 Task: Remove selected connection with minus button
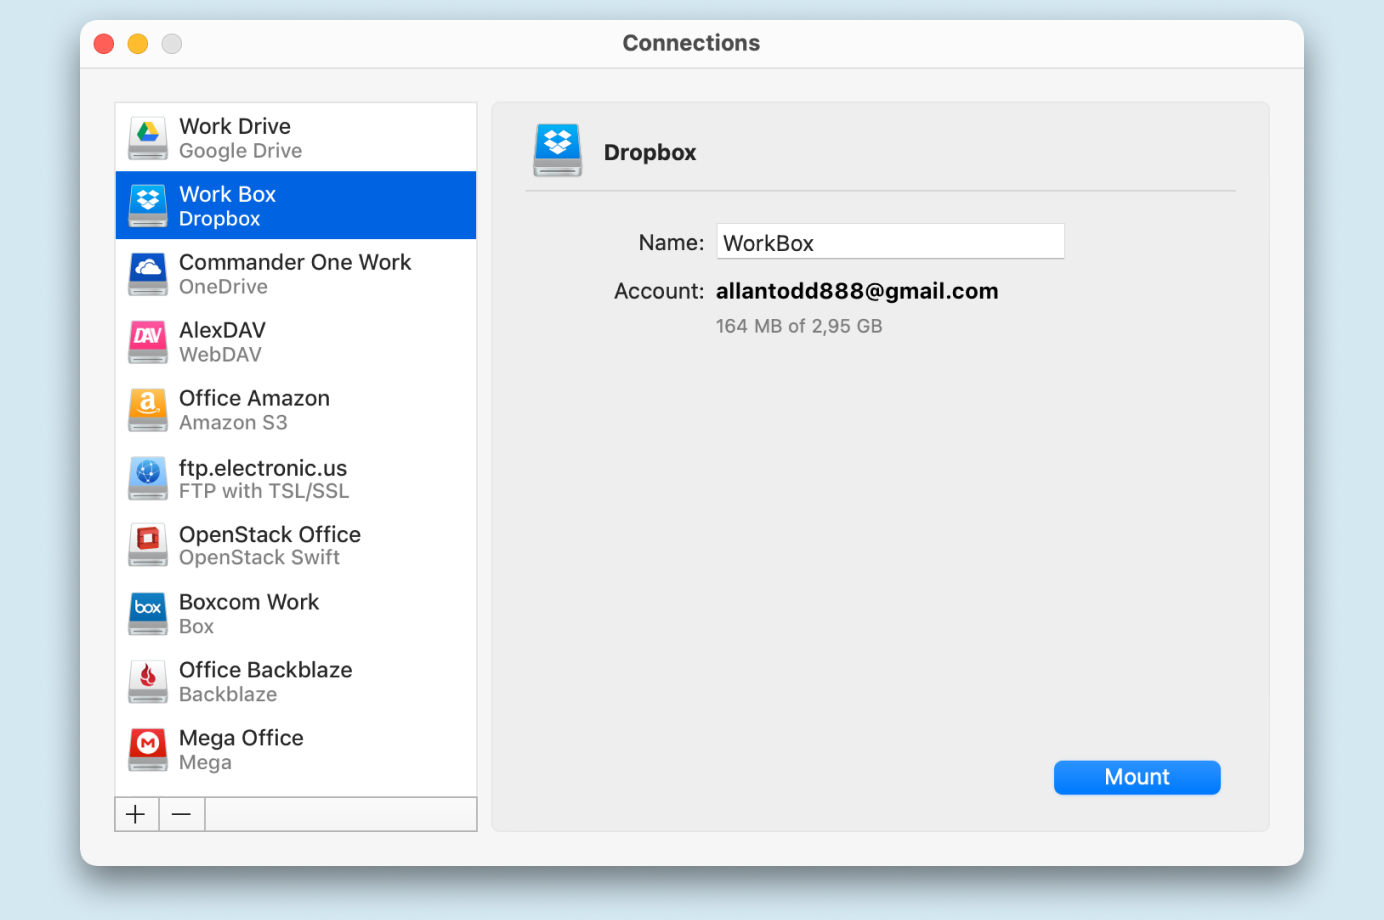click(181, 814)
